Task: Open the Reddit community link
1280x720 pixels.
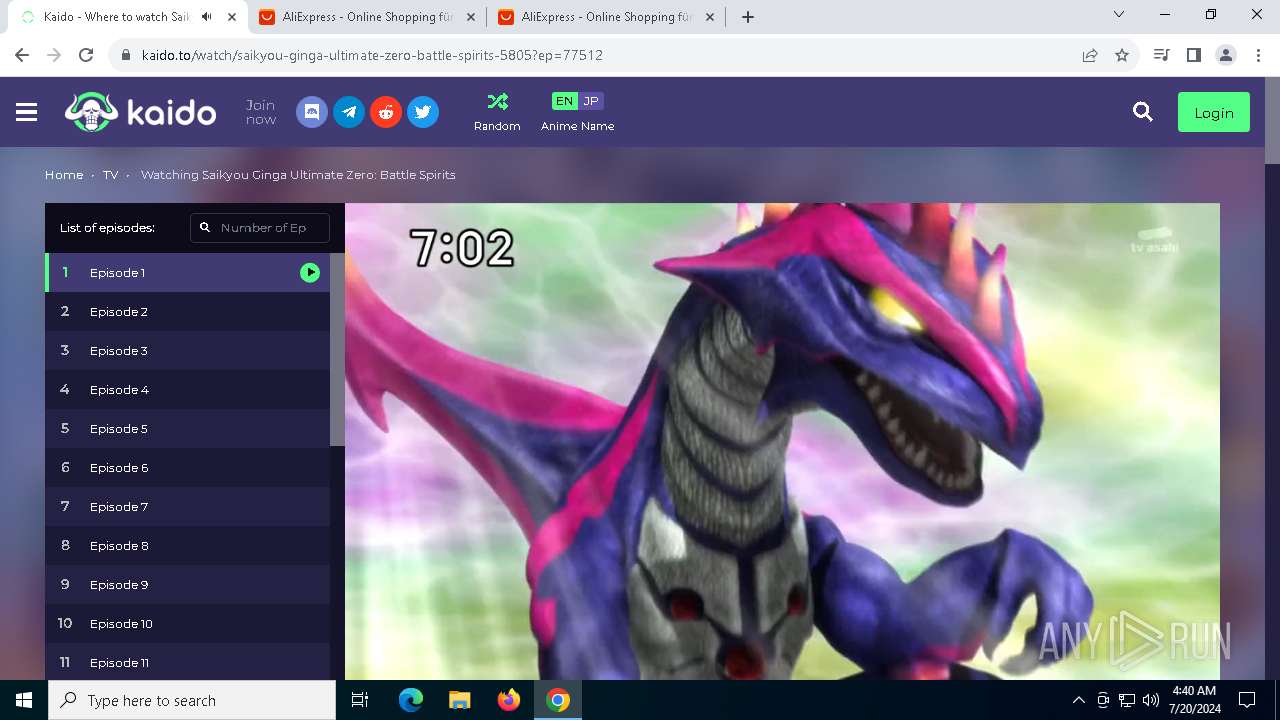Action: pos(386,112)
